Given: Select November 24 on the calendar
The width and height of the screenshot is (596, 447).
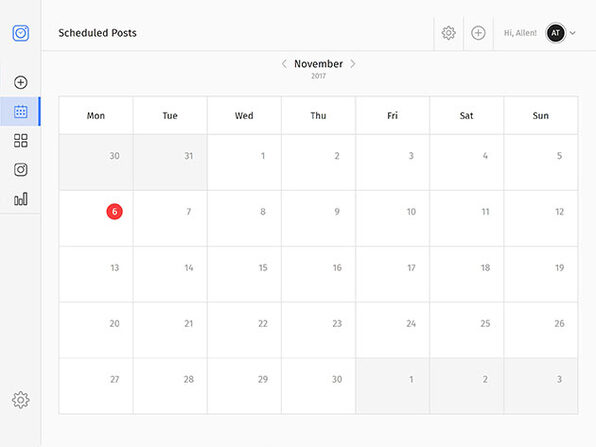Looking at the screenshot, I should [x=393, y=330].
